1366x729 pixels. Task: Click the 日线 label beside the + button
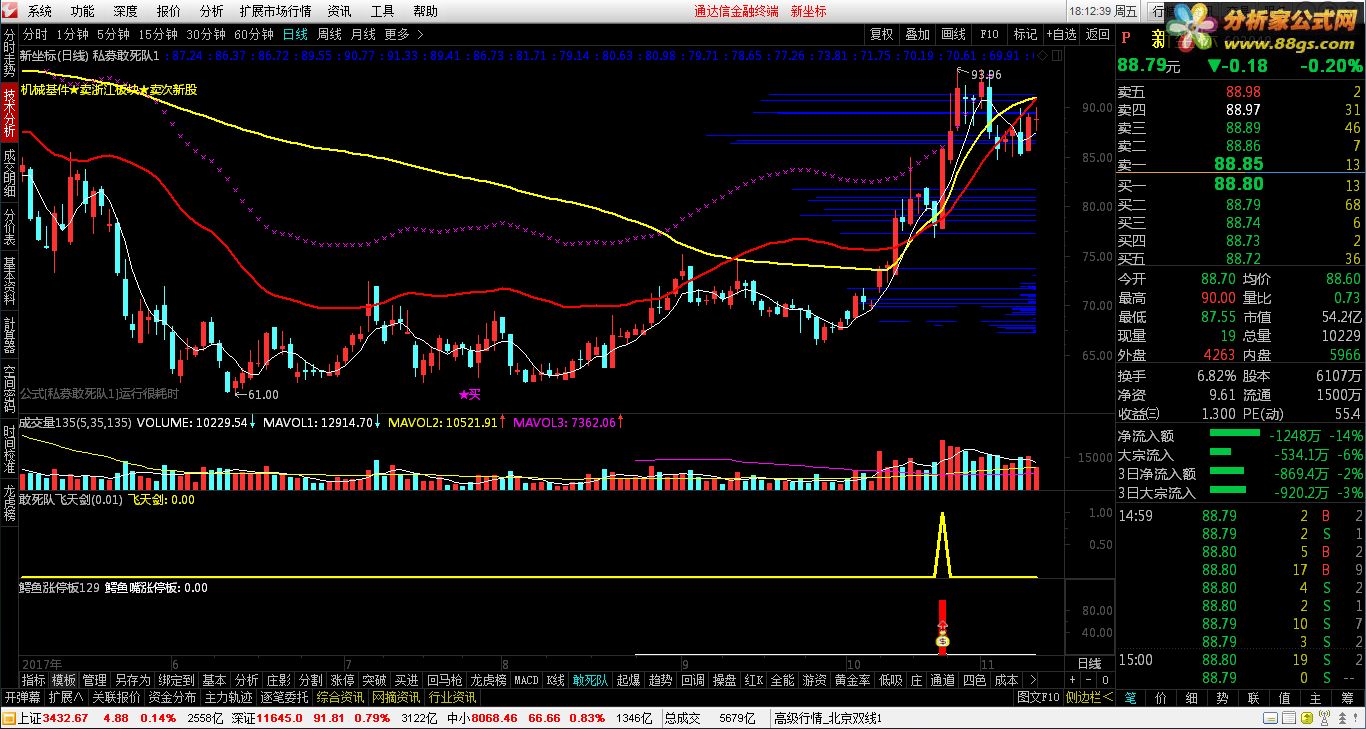pos(1088,663)
